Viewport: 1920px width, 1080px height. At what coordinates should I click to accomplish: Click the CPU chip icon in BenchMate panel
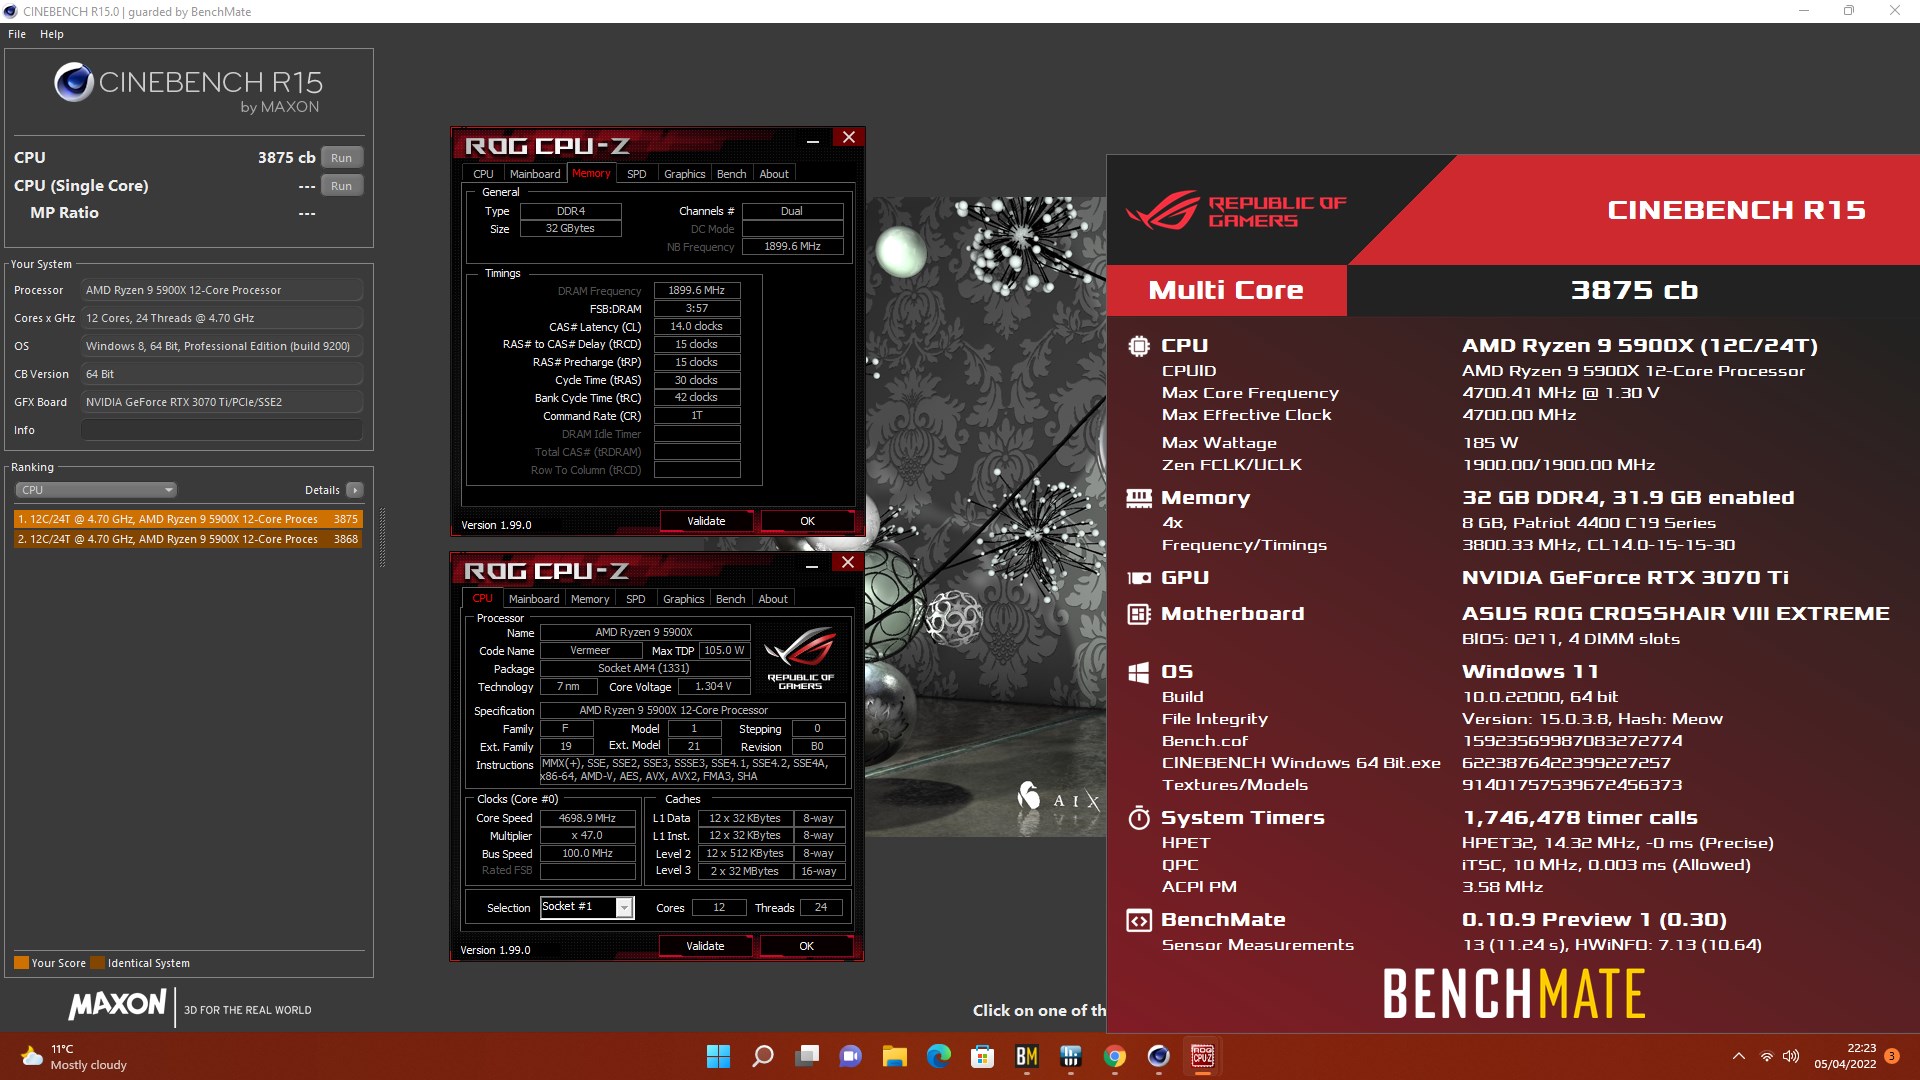[1139, 346]
